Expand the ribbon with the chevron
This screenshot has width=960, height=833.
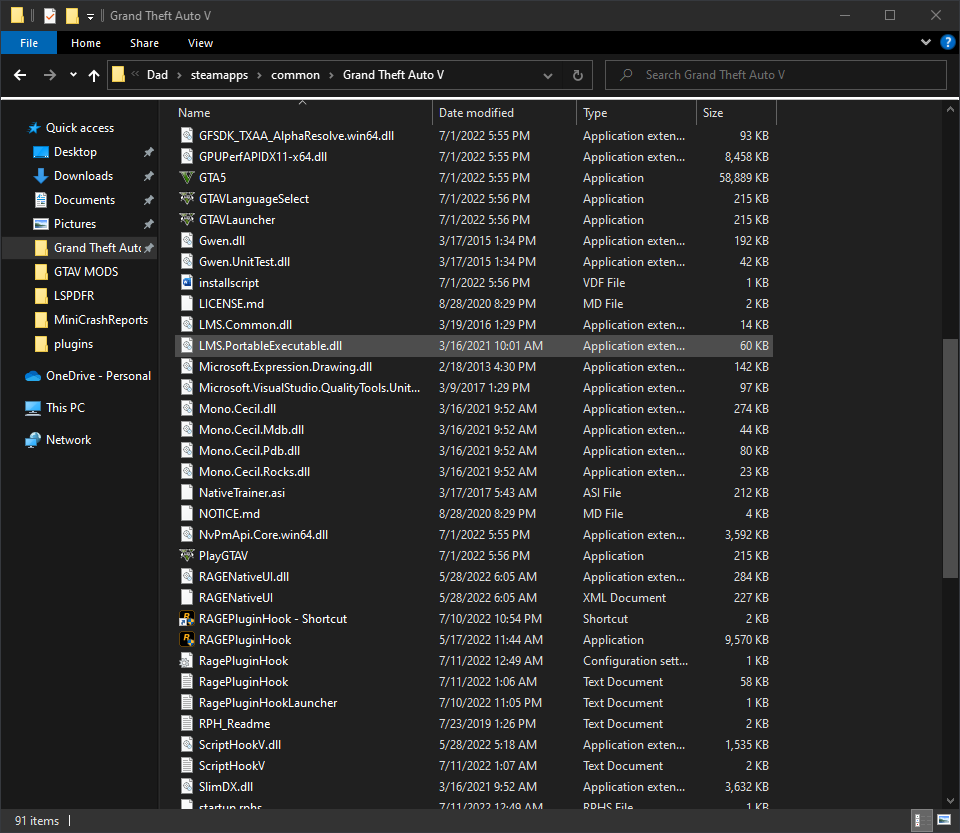pos(926,42)
